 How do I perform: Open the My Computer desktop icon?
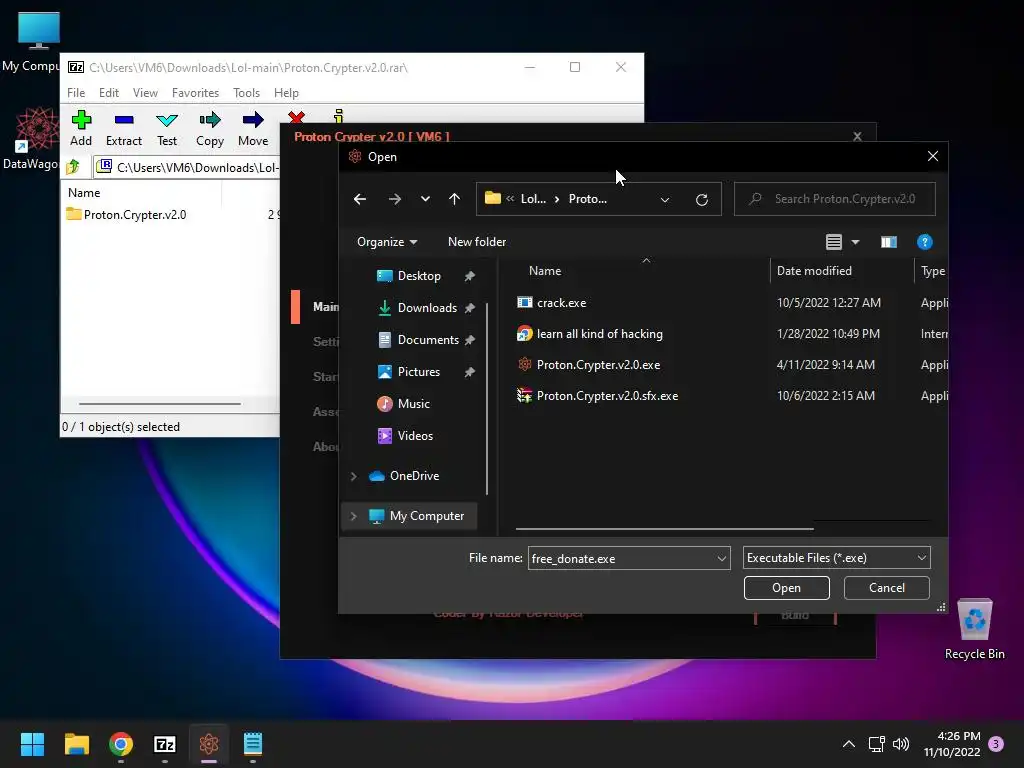(x=38, y=41)
